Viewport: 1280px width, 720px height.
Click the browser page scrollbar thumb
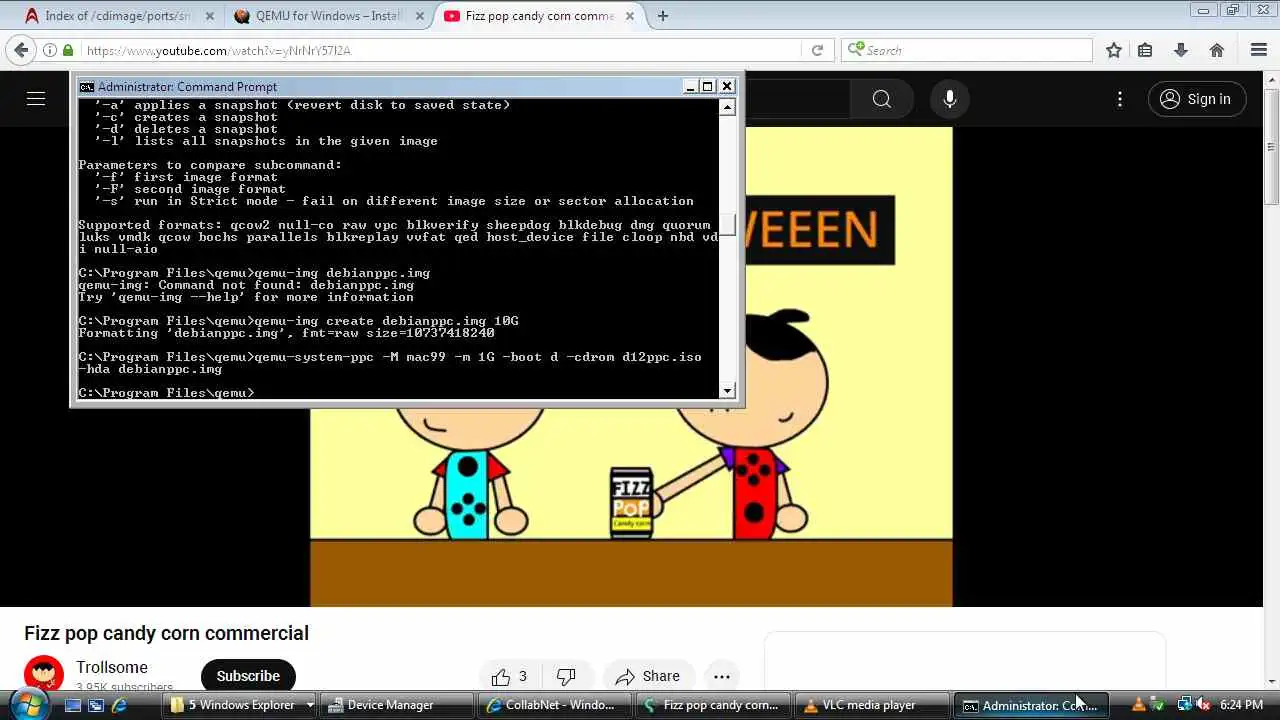click(1272, 145)
